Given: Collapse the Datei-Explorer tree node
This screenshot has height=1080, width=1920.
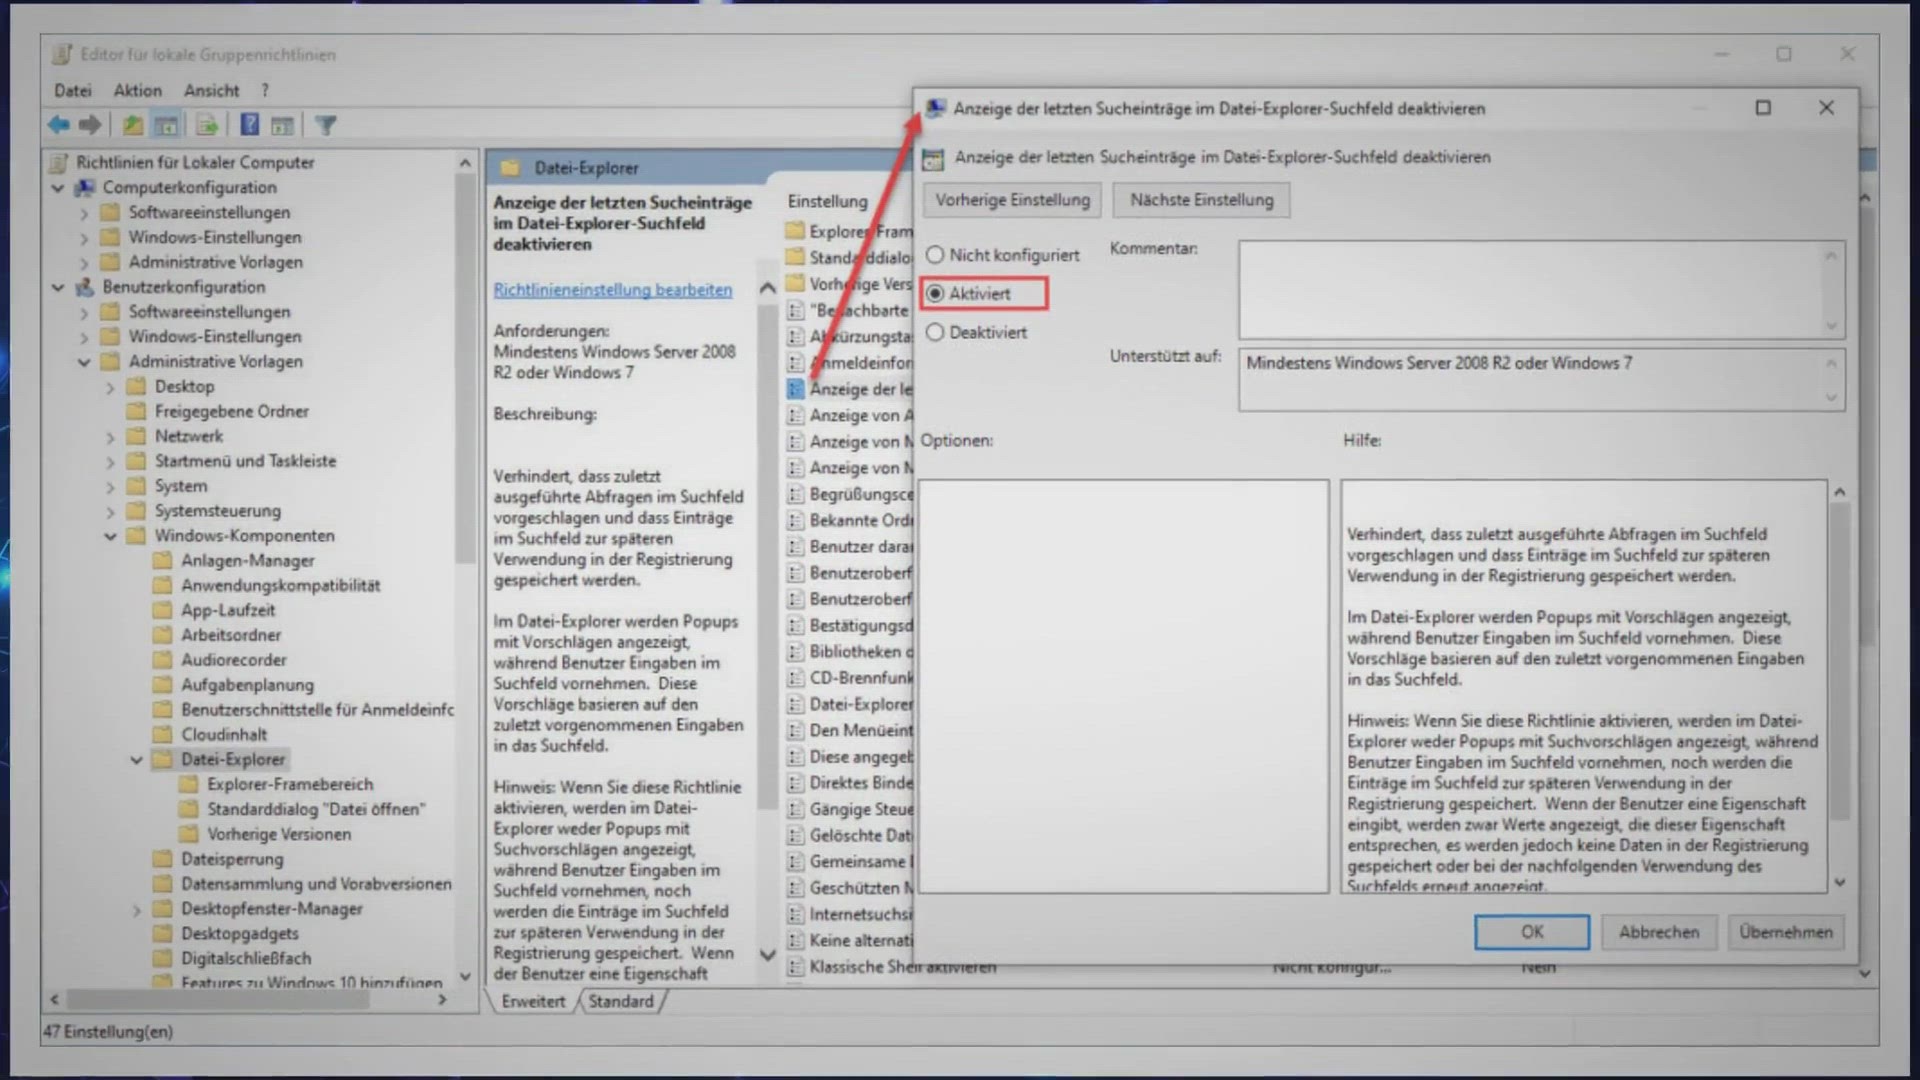Looking at the screenshot, I should click(136, 760).
